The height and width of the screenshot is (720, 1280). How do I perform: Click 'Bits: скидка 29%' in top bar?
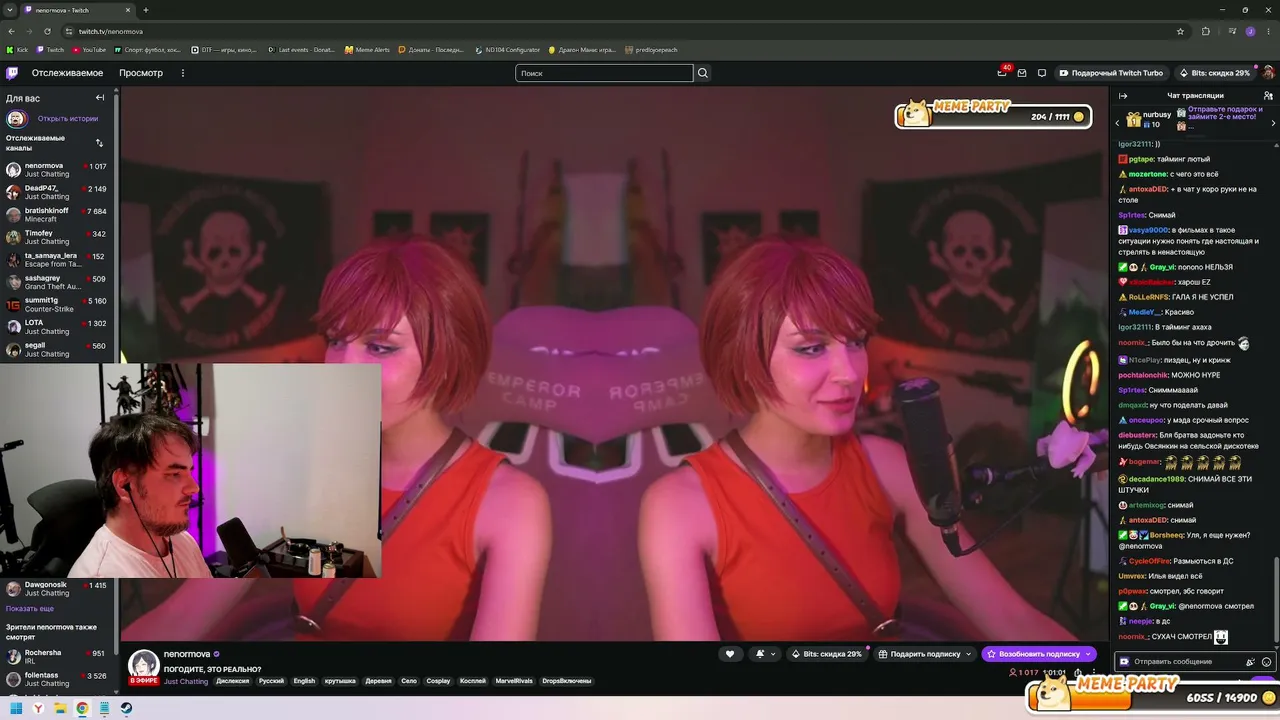pos(1214,73)
